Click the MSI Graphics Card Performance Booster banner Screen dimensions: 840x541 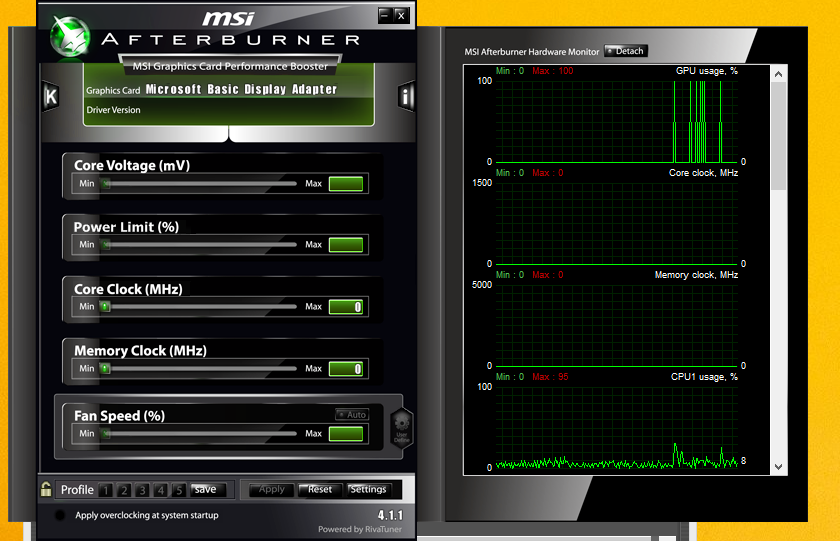click(230, 66)
